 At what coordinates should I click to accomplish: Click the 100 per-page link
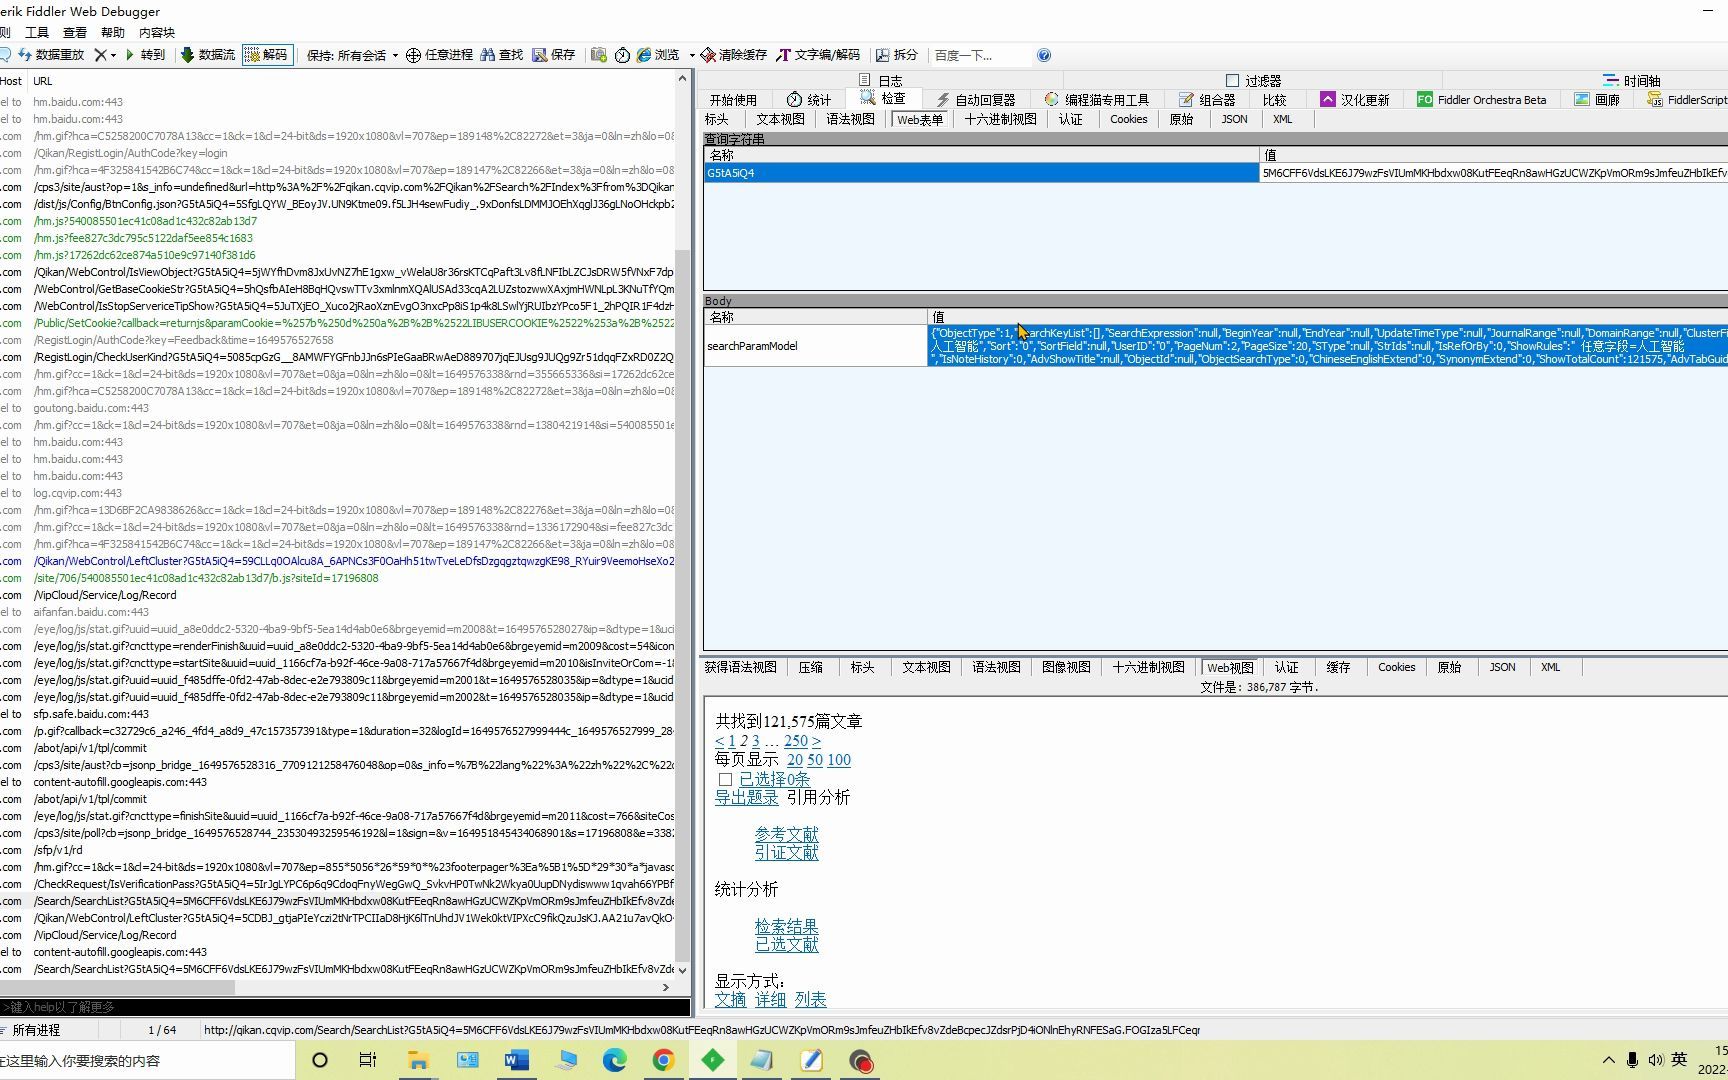[839, 760]
